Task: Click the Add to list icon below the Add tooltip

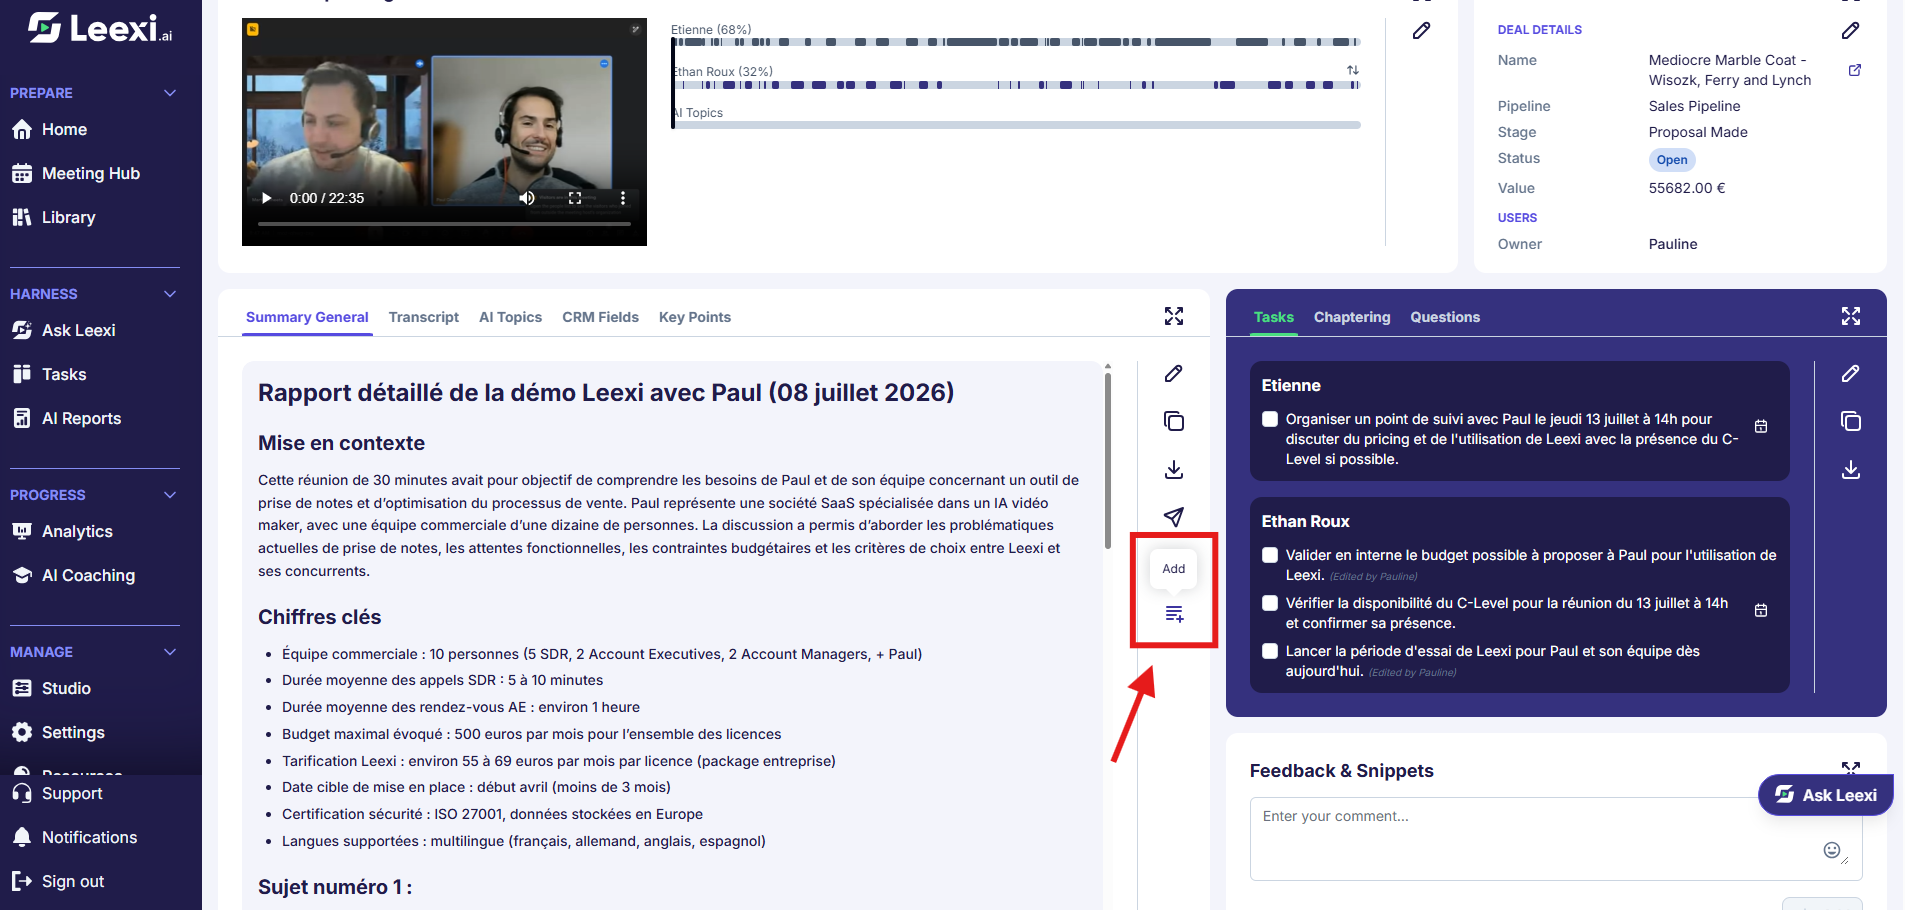Action: click(x=1174, y=614)
